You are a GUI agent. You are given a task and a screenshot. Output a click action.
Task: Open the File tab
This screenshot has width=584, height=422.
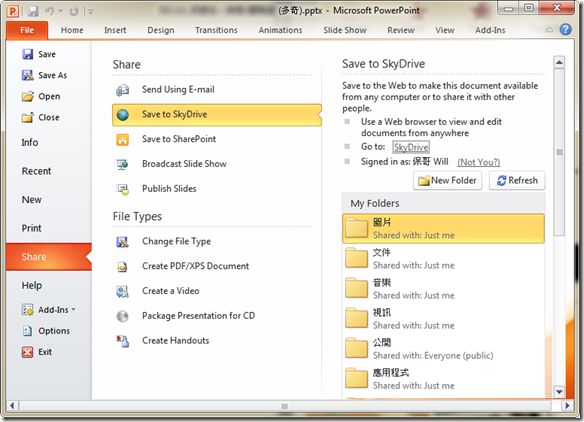pyautogui.click(x=27, y=30)
